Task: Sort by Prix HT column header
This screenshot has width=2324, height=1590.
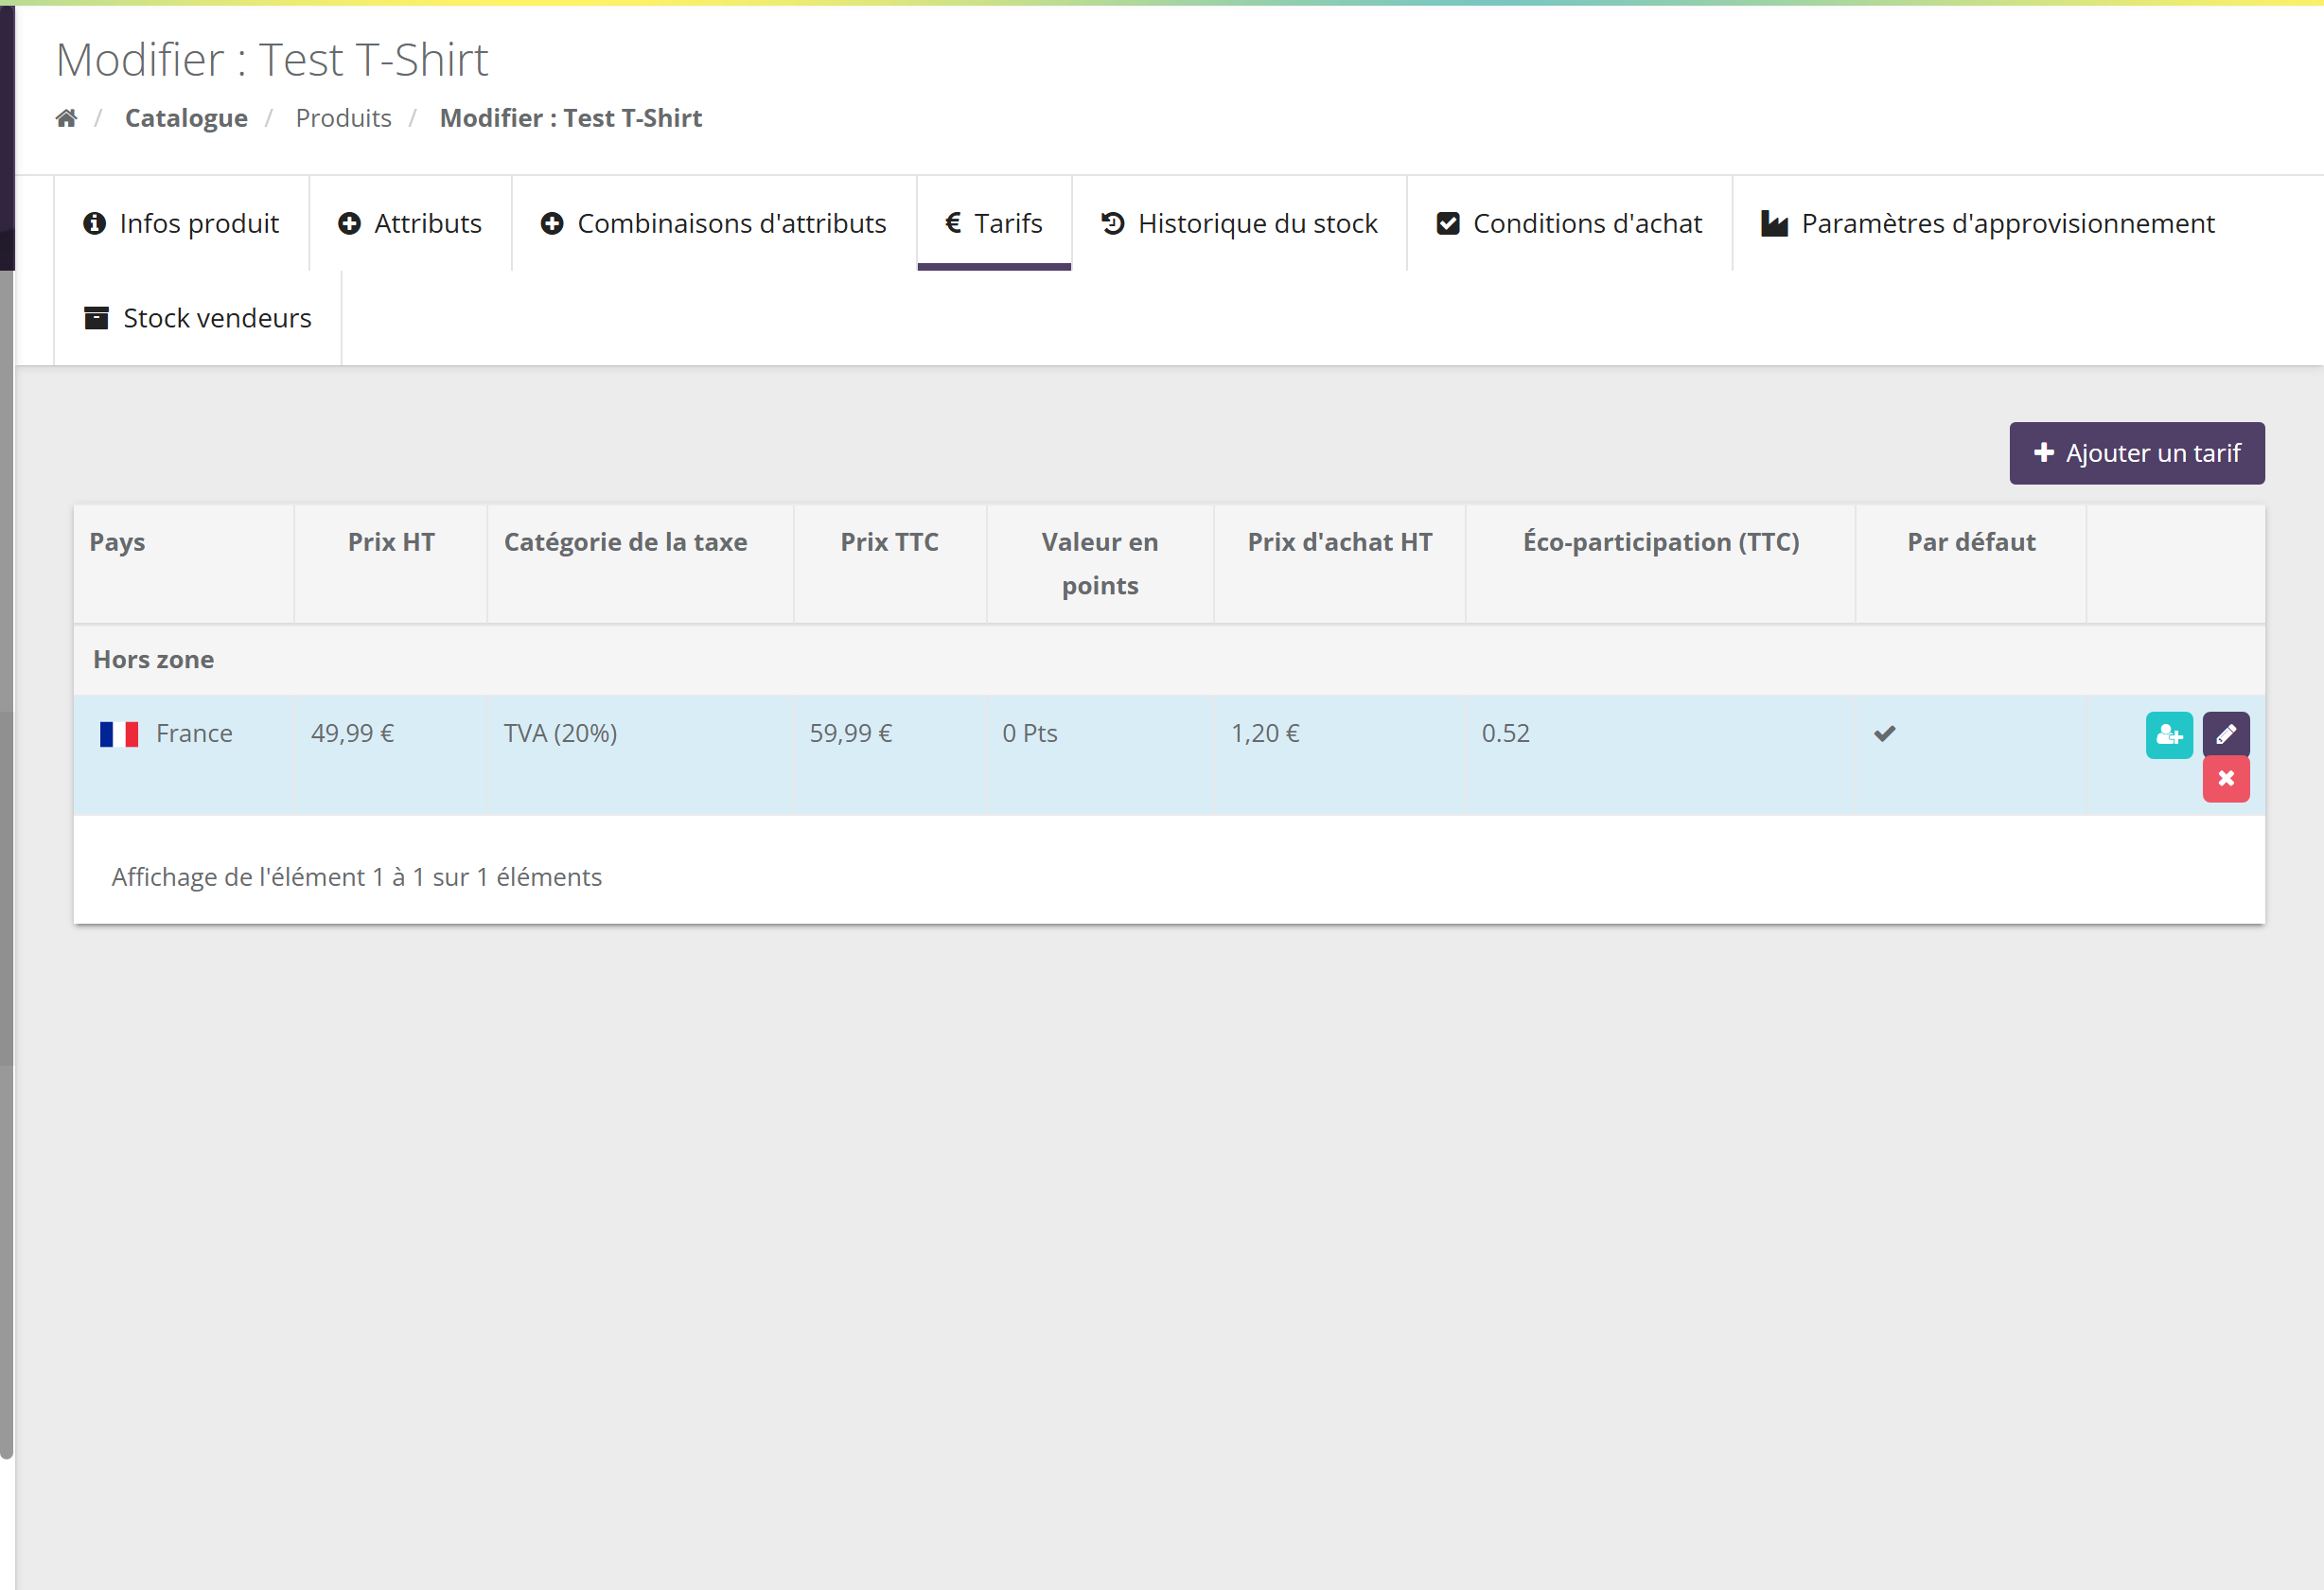Action: (x=391, y=563)
